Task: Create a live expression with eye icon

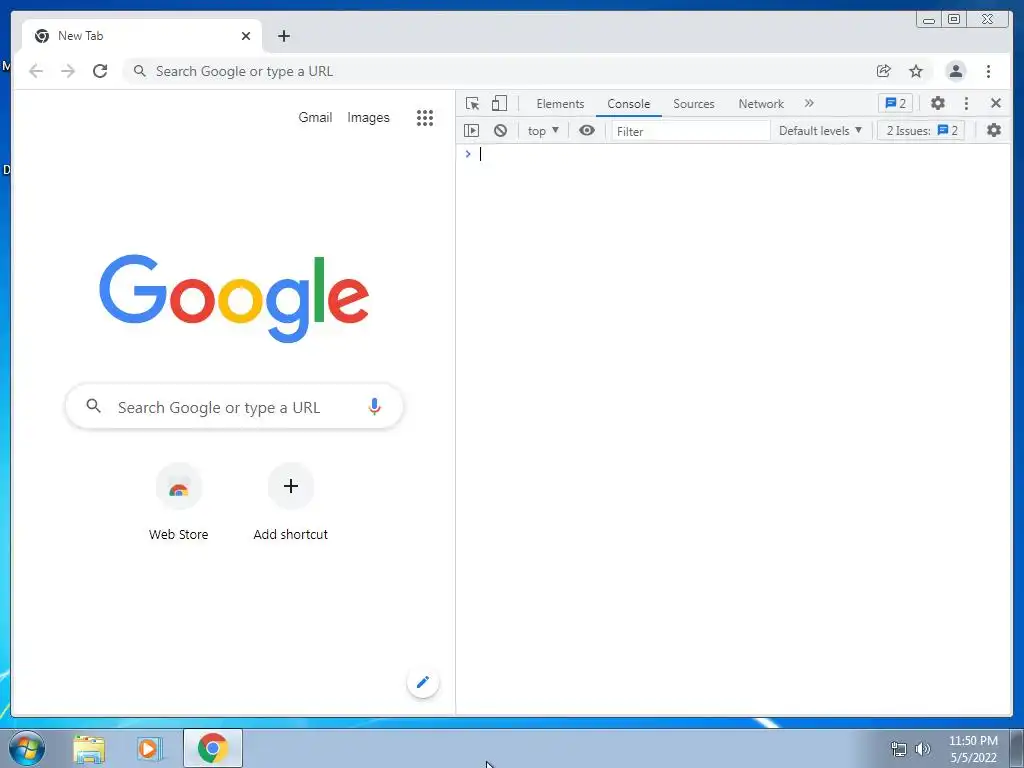Action: point(587,131)
